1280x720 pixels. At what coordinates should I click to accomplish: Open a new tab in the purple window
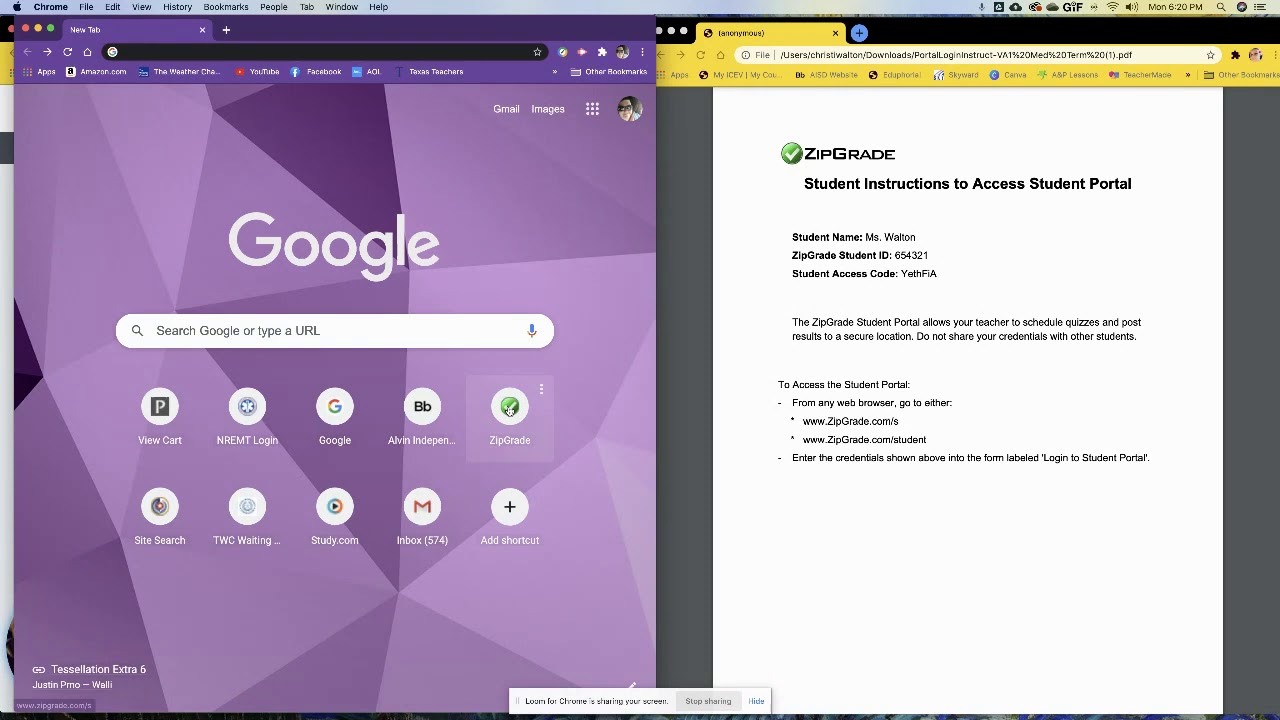click(226, 30)
